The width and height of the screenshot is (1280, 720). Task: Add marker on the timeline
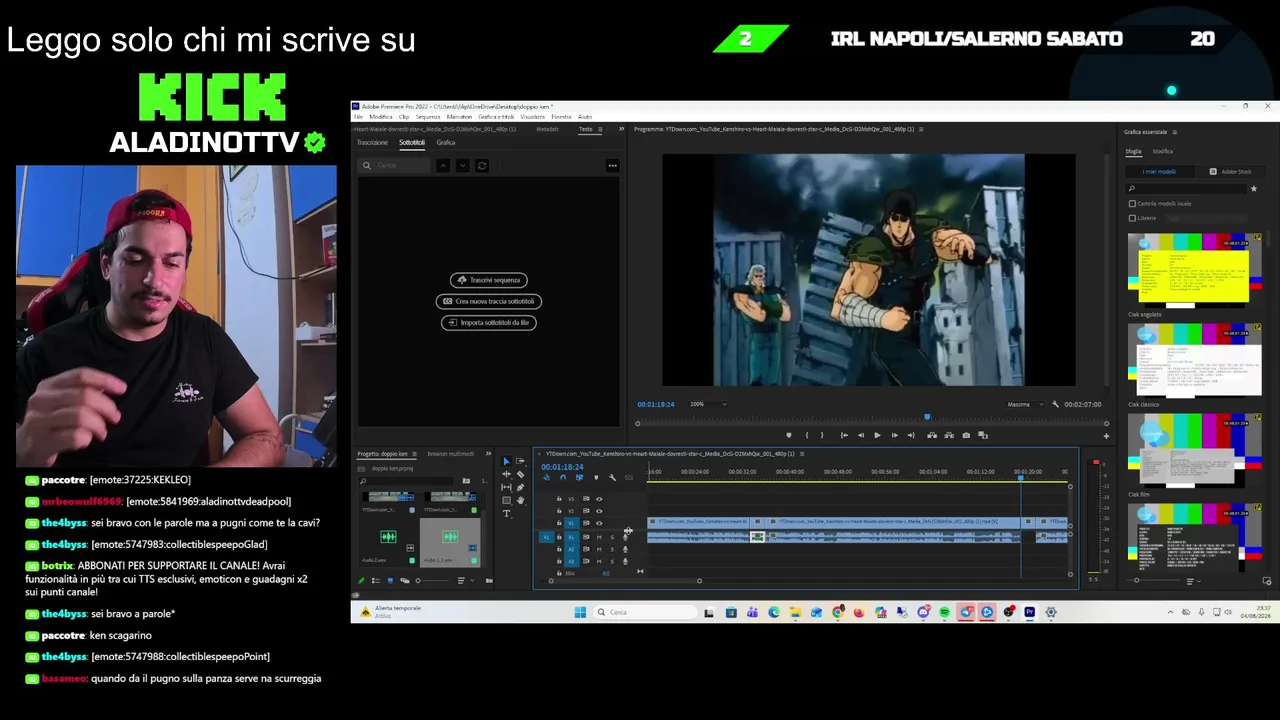coord(596,478)
